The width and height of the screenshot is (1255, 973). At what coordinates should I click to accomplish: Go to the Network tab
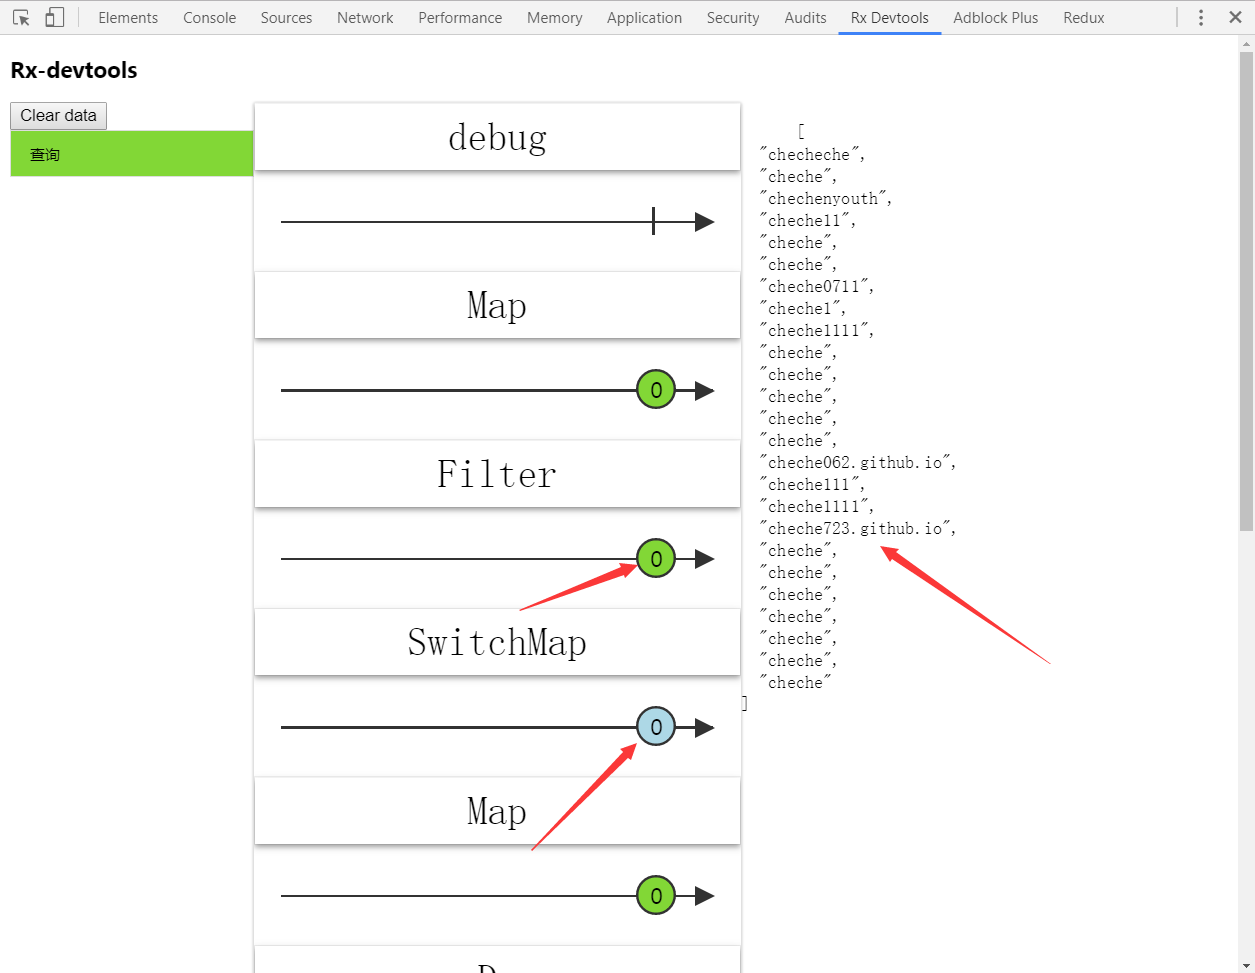(365, 18)
